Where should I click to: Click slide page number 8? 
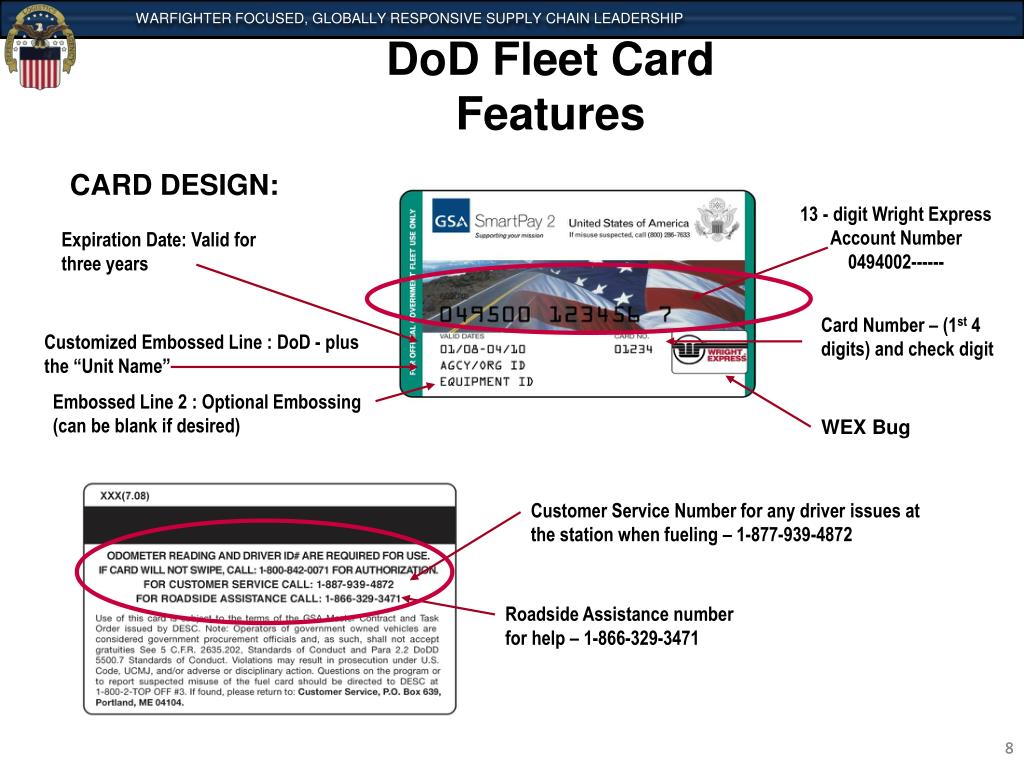1009,748
